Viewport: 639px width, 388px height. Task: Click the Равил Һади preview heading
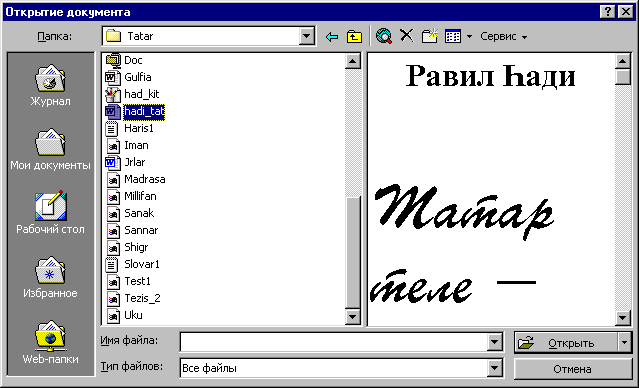[490, 76]
